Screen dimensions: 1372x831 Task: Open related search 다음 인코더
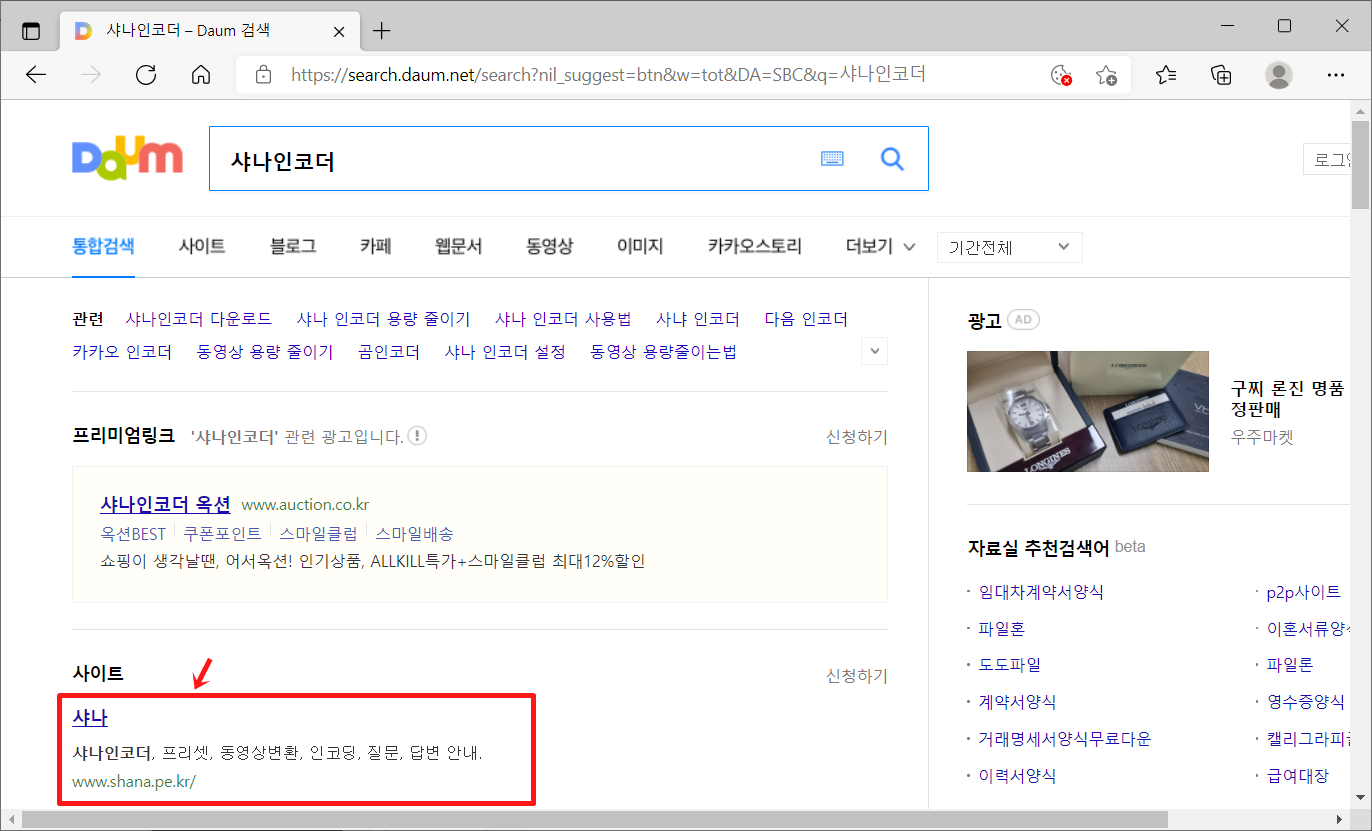[x=806, y=319]
